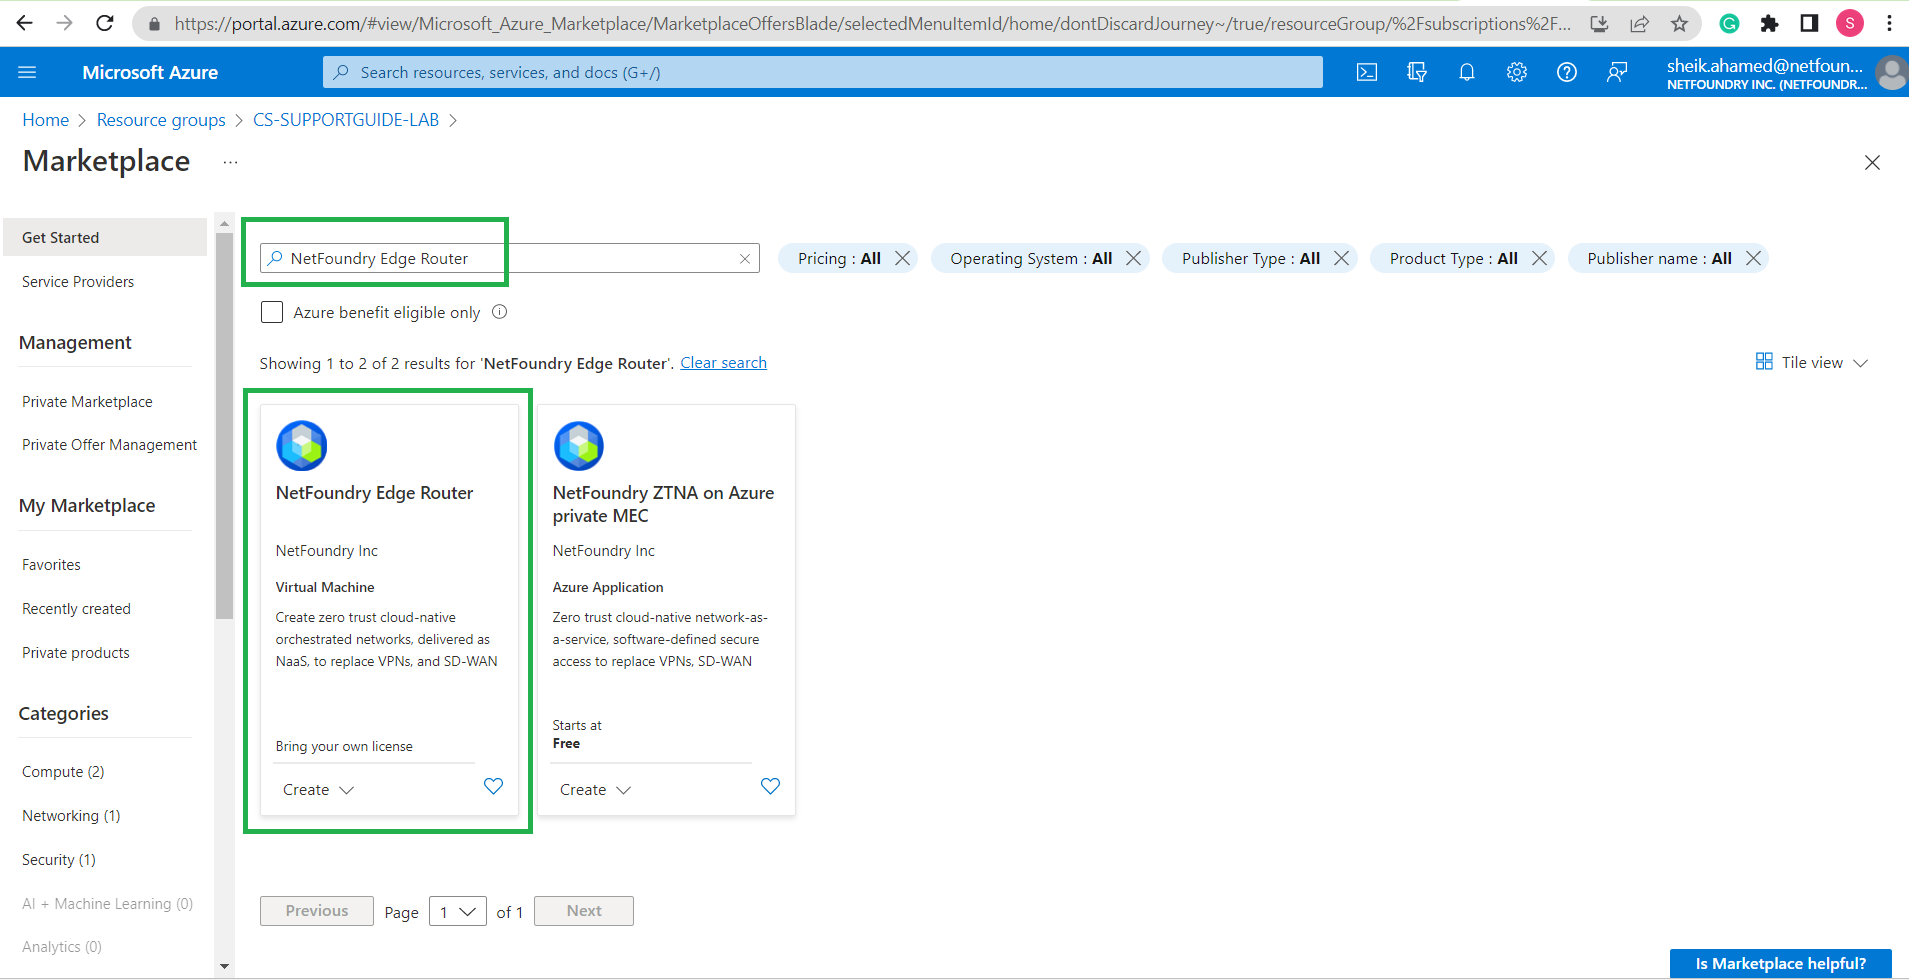
Task: Favorite the NetFoundry Edge Router offer
Action: point(493,786)
